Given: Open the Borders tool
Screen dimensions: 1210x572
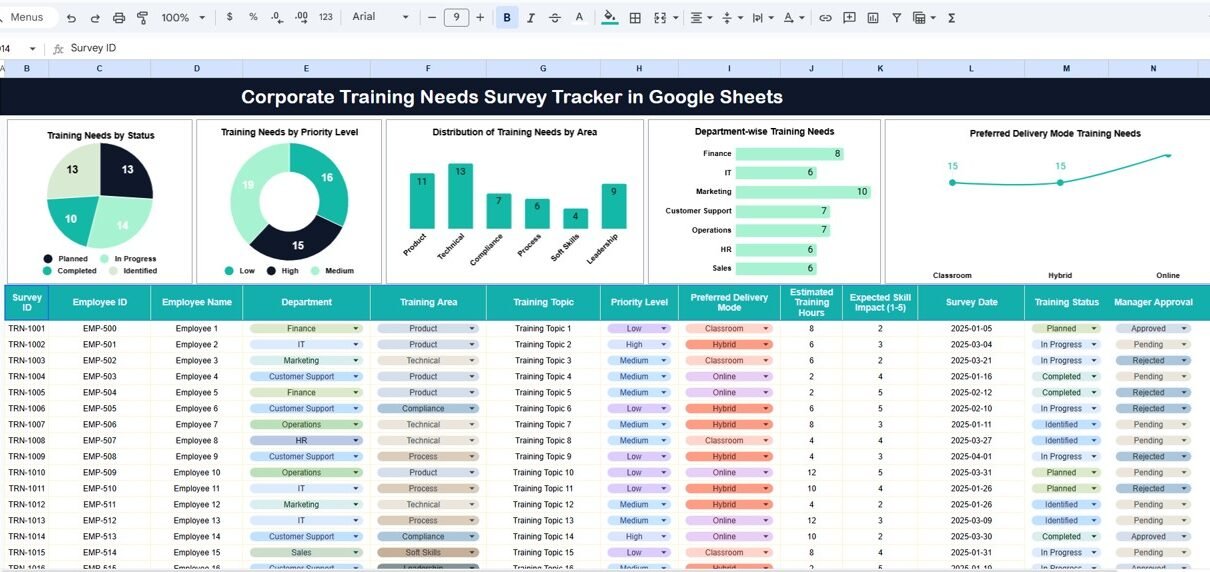Looking at the screenshot, I should point(635,18).
